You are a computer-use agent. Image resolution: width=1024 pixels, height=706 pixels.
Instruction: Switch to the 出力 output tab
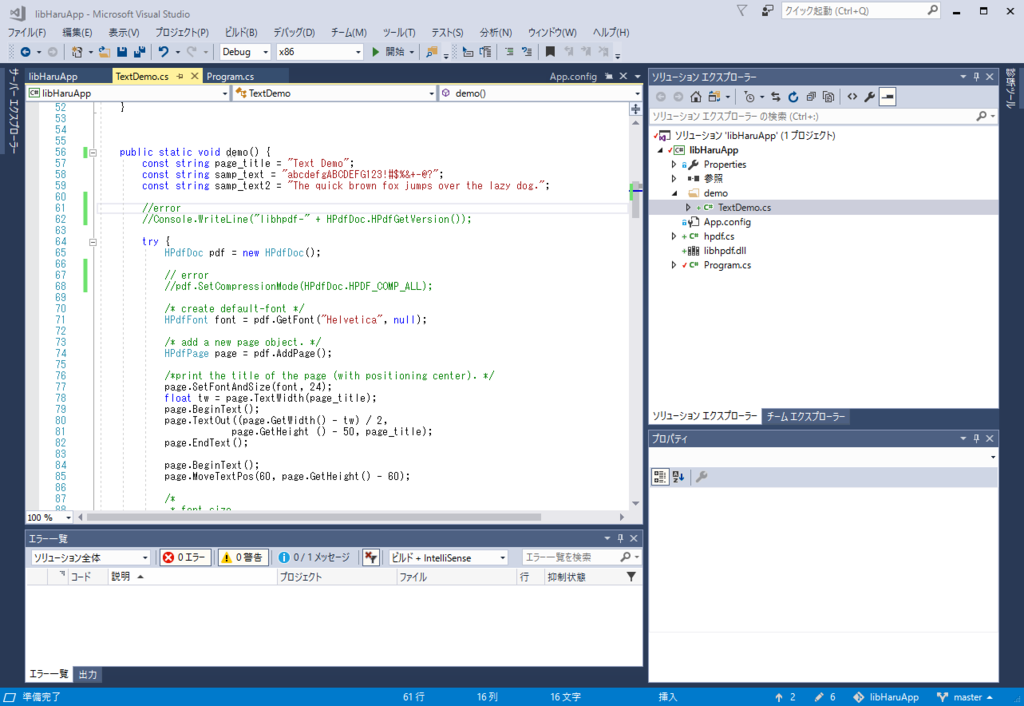point(88,674)
